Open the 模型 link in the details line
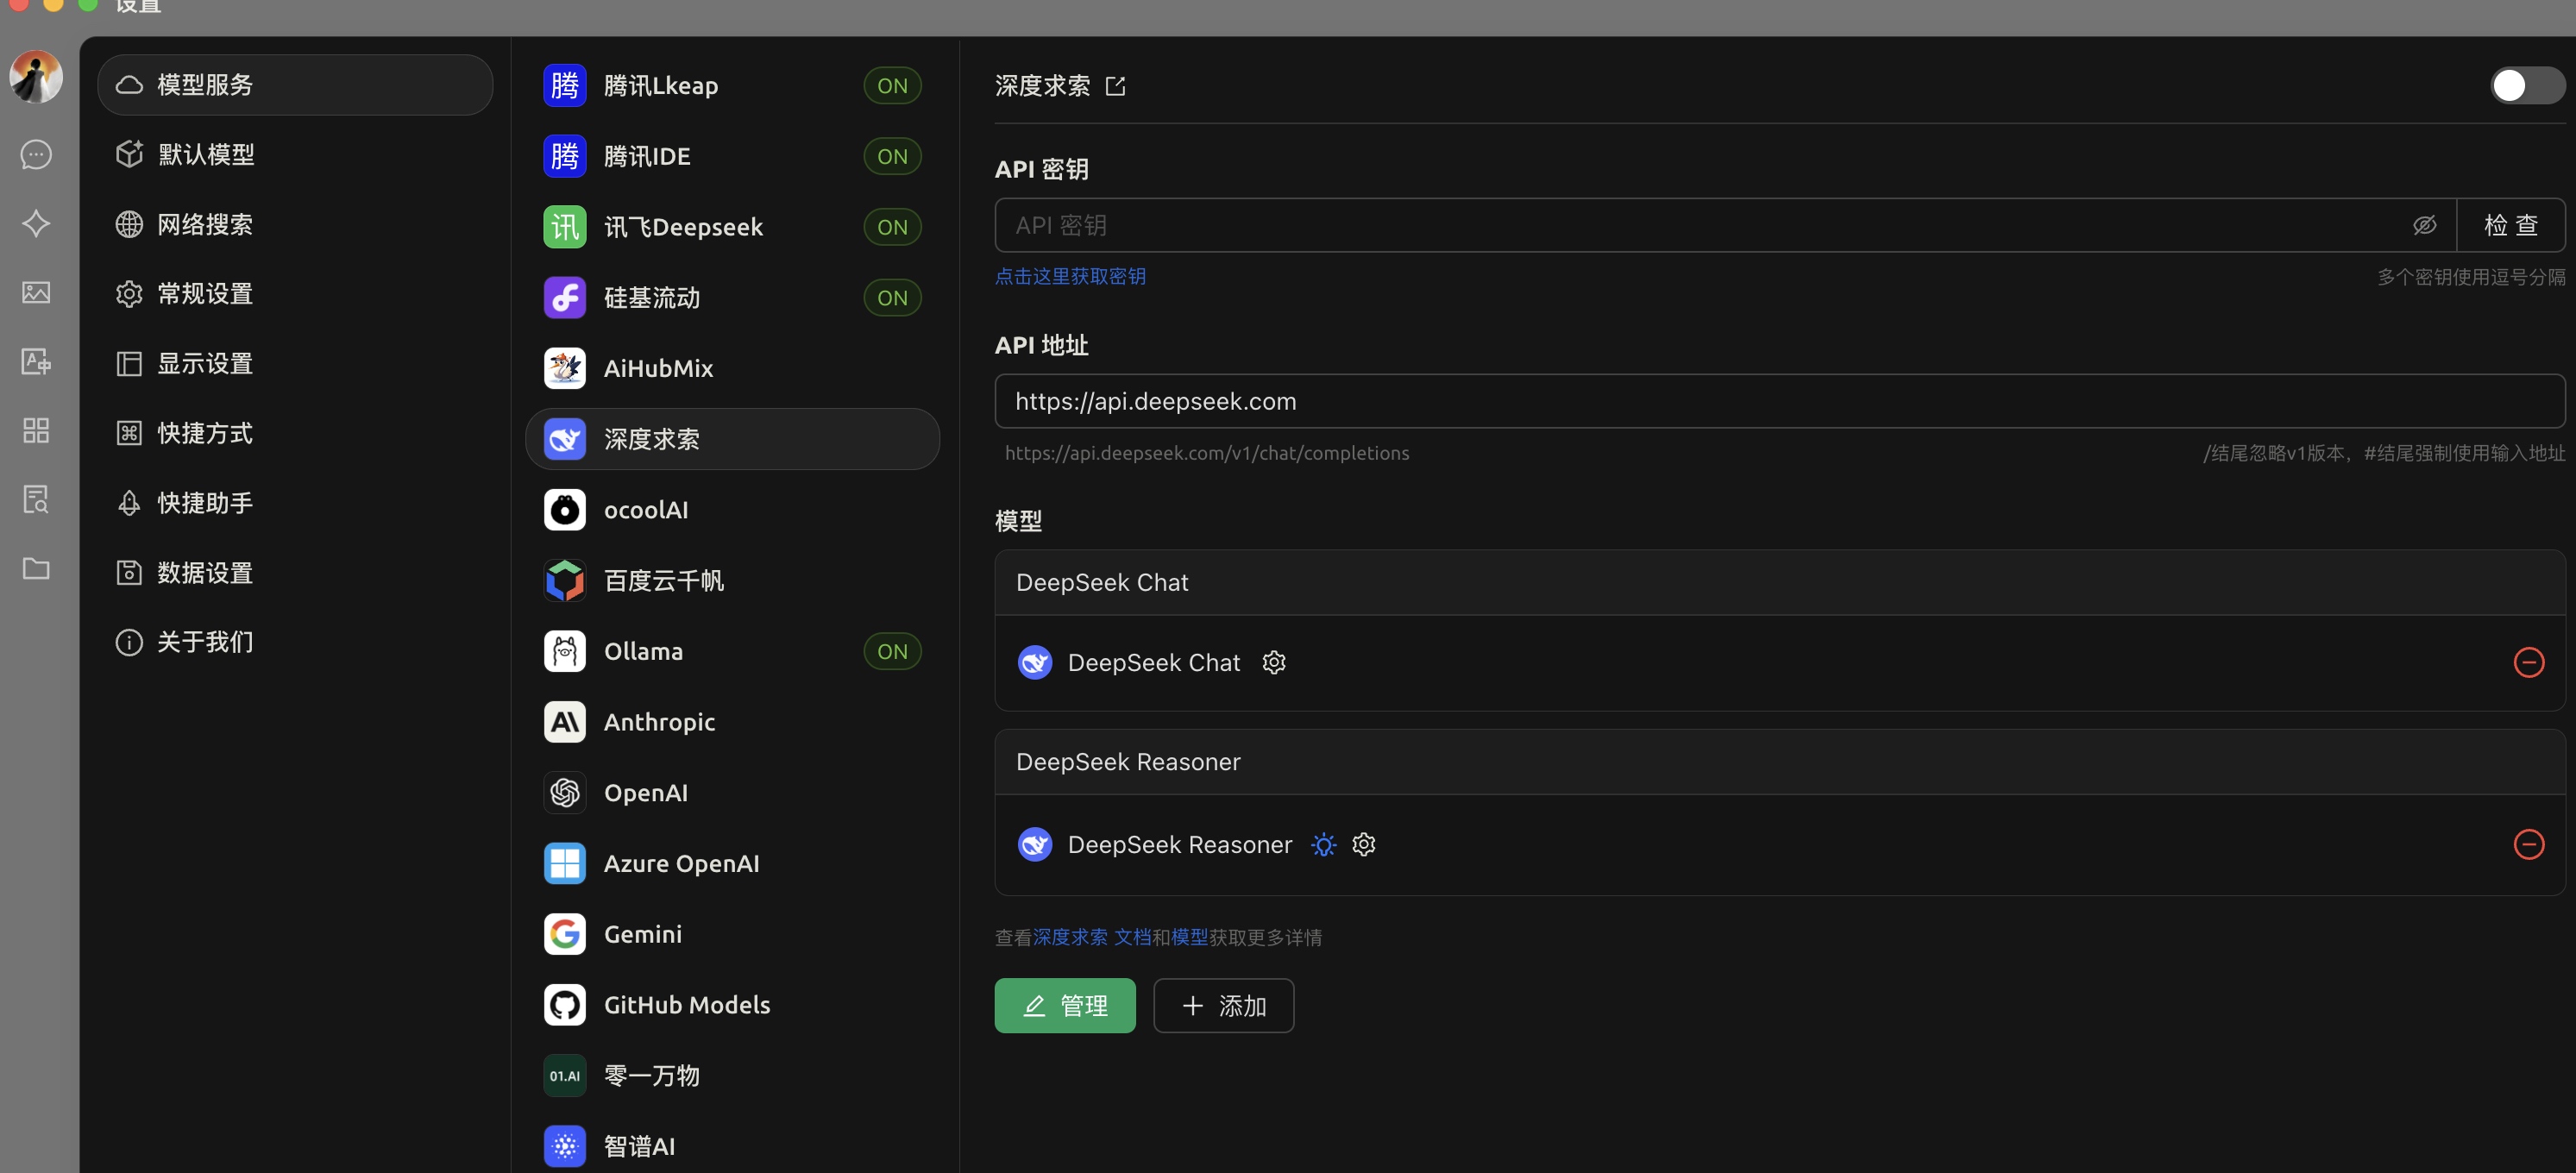Screen dimensions: 2576x1173 [1189, 937]
